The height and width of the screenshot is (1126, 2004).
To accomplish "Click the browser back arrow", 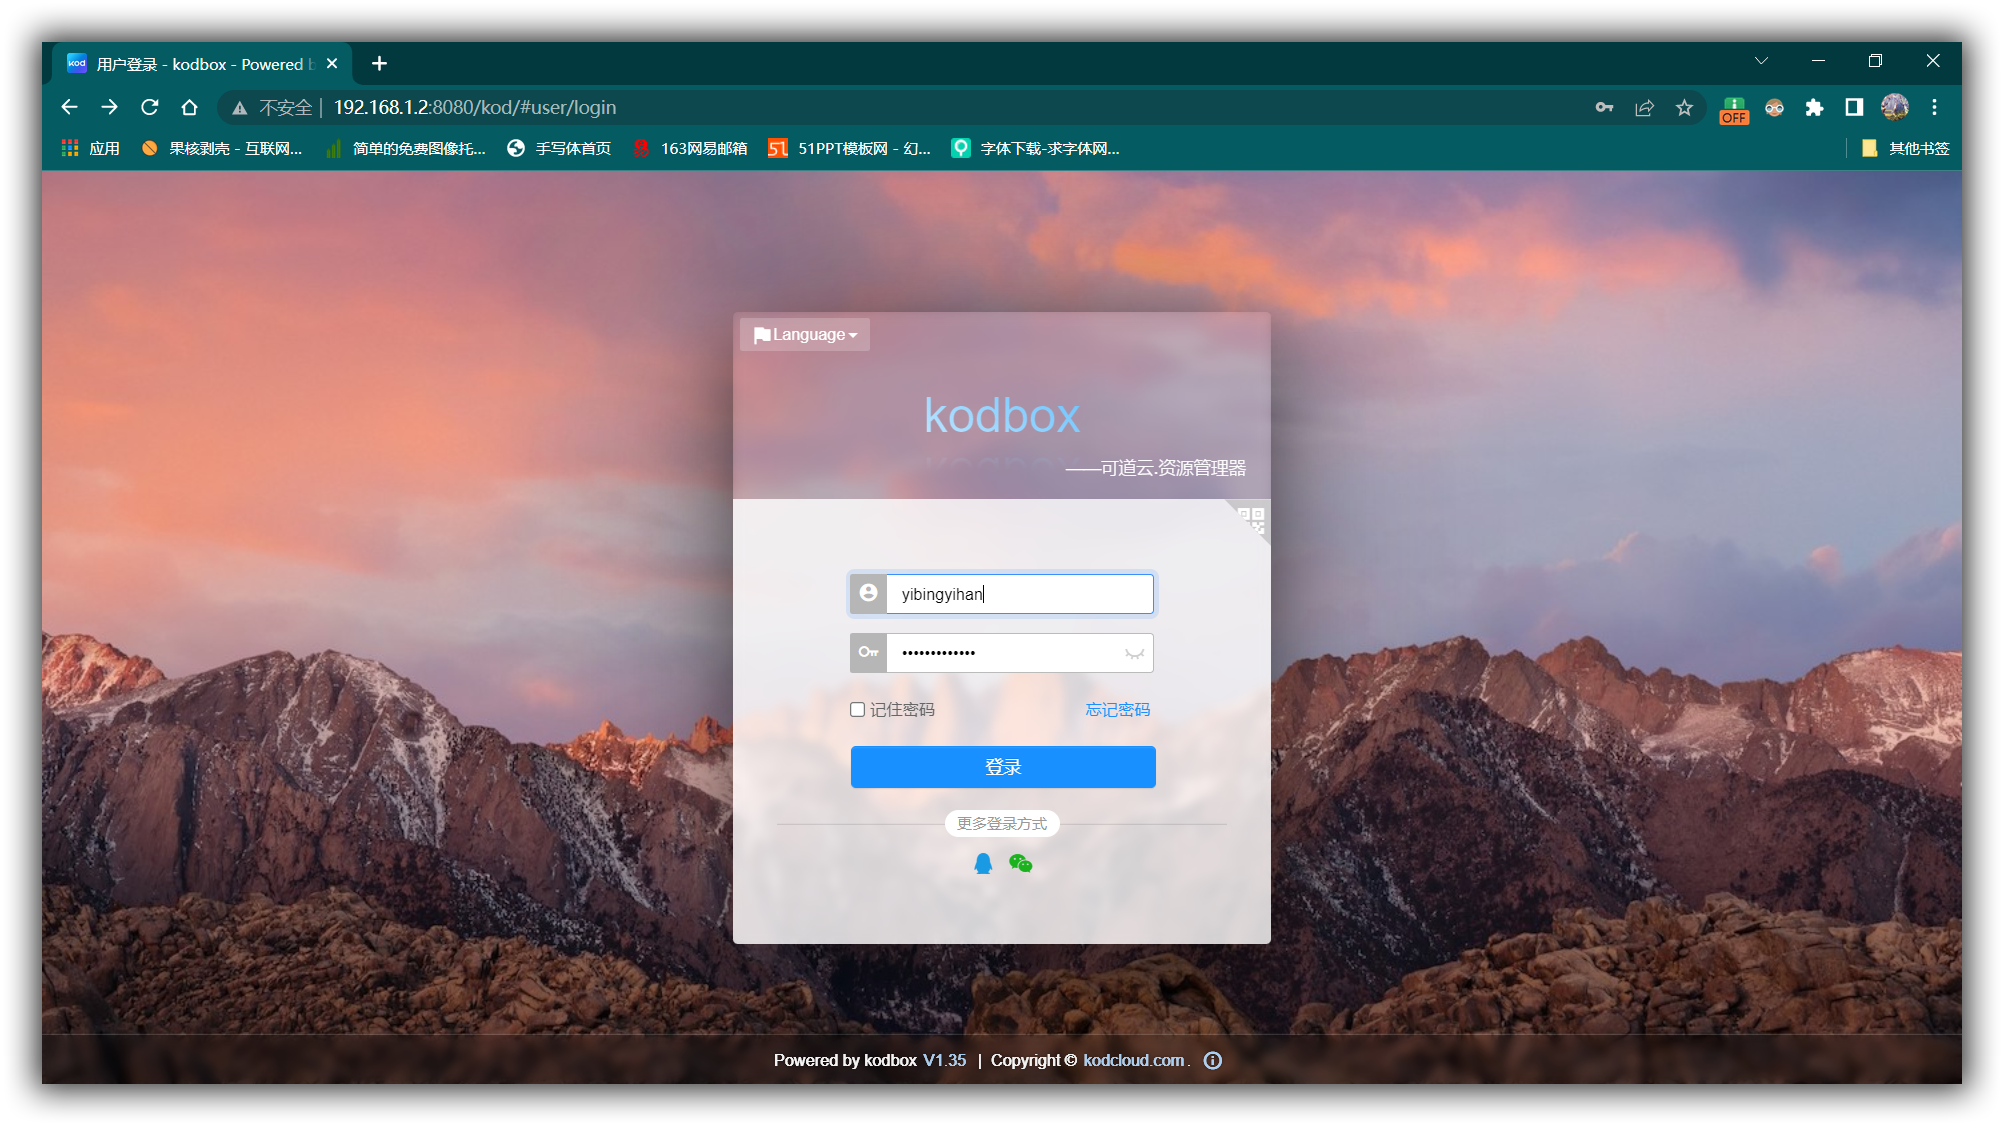I will (x=69, y=107).
